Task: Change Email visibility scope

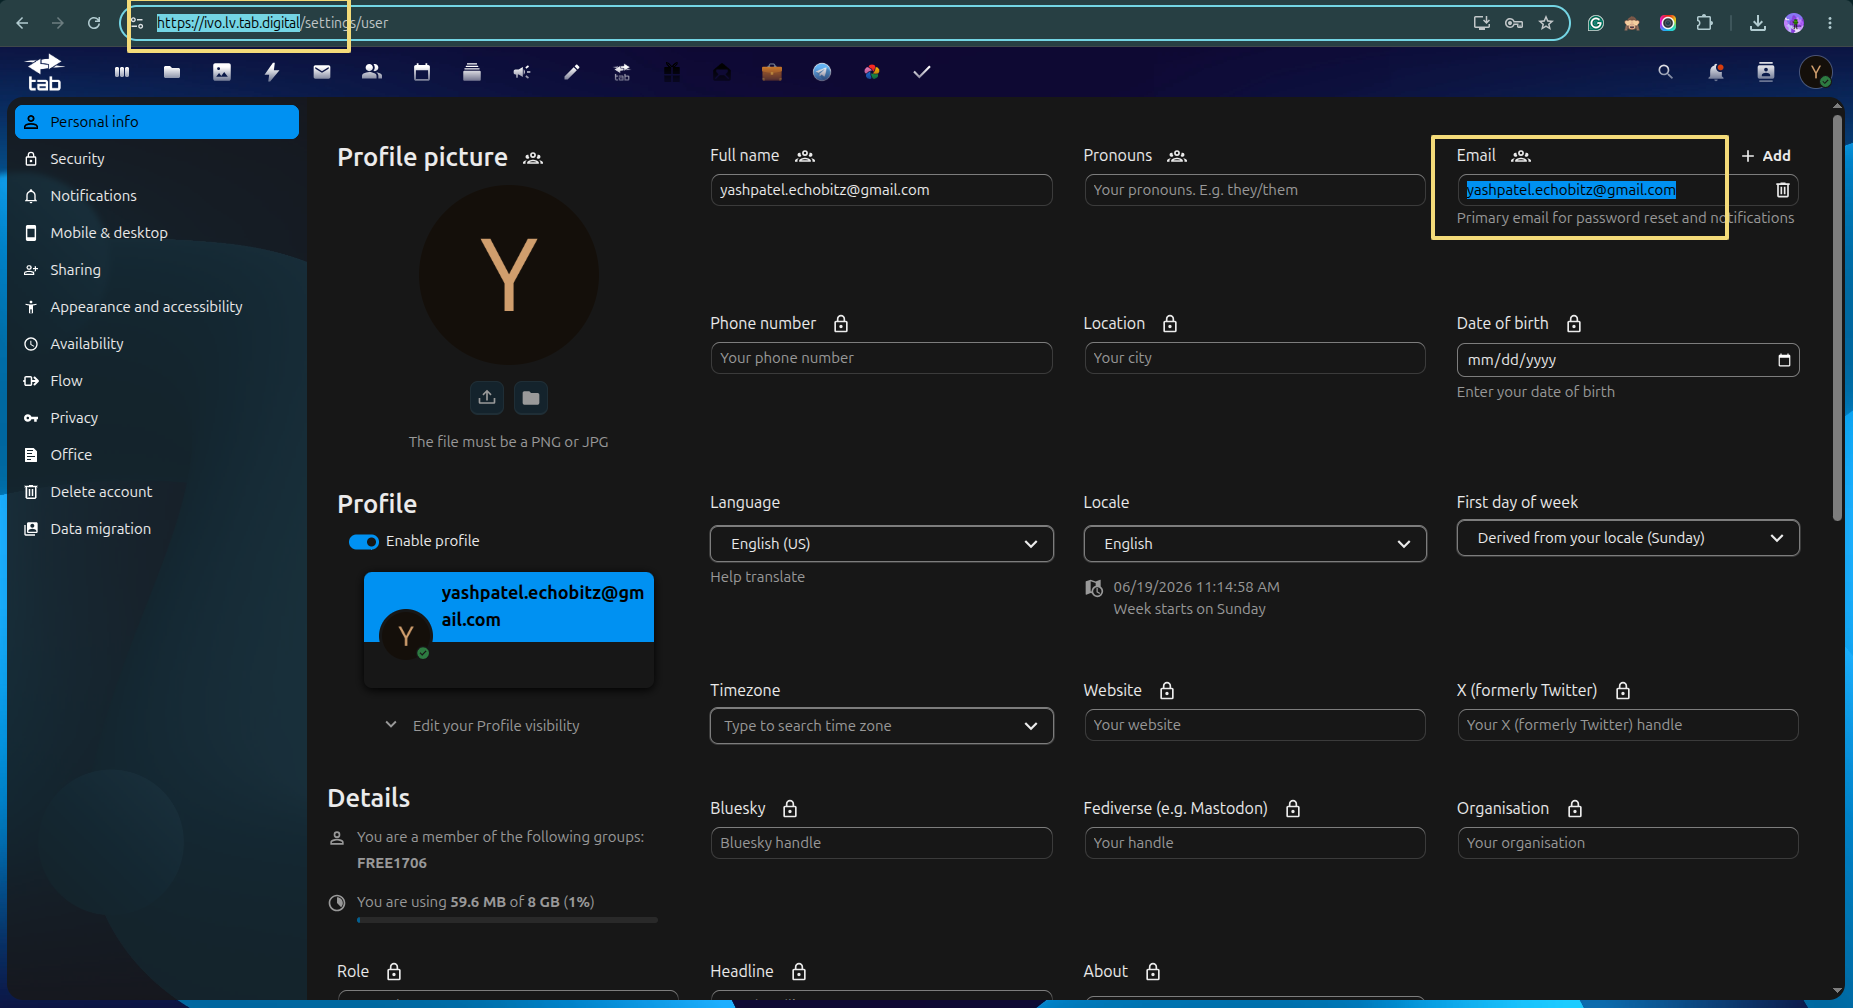Action: click(1521, 156)
